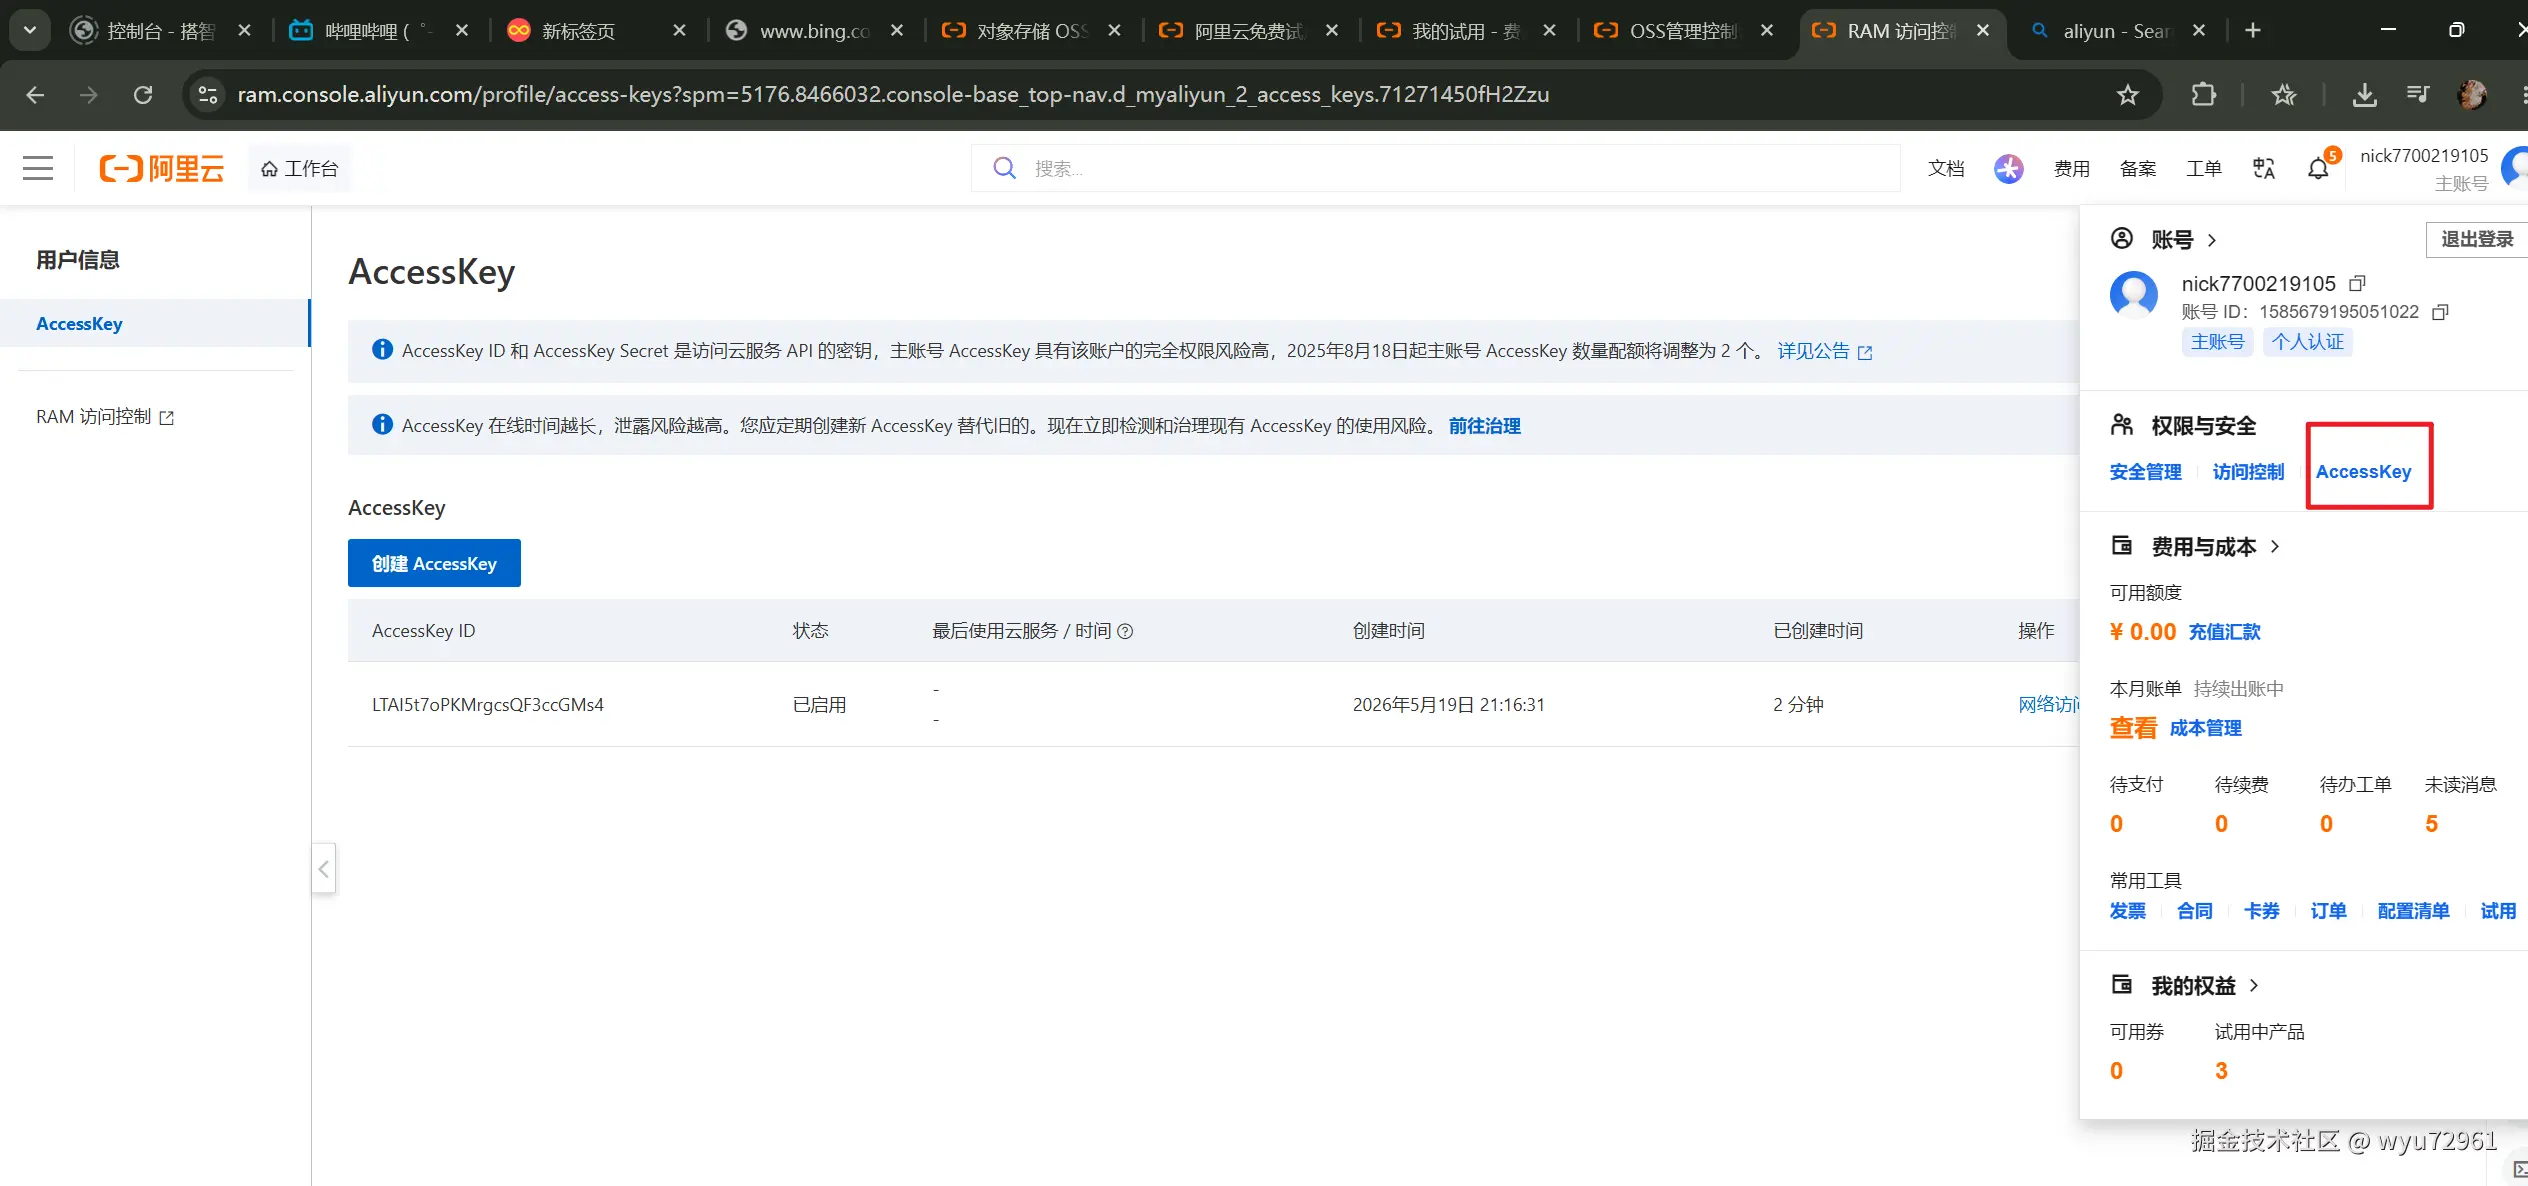The width and height of the screenshot is (2528, 1186).
Task: Click the 退出登录 logout button
Action: 2476,239
